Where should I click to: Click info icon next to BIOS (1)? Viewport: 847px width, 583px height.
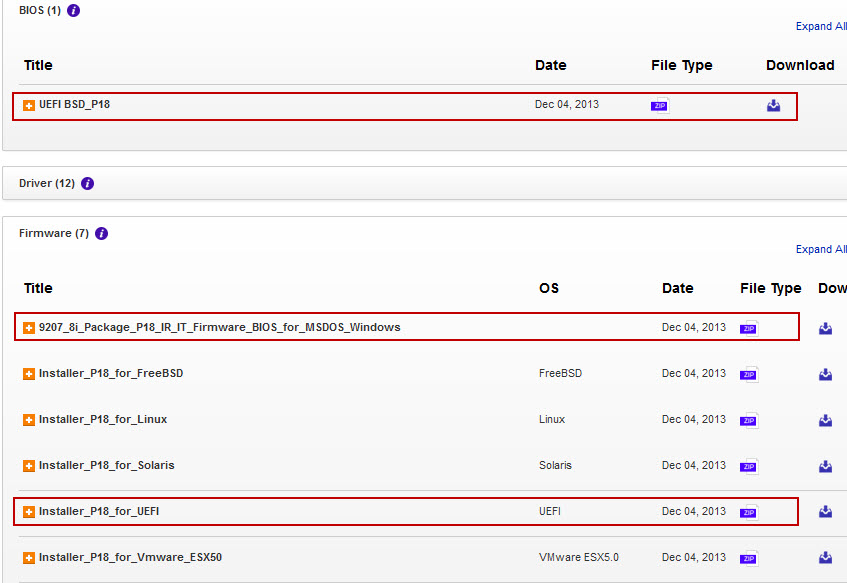73,11
